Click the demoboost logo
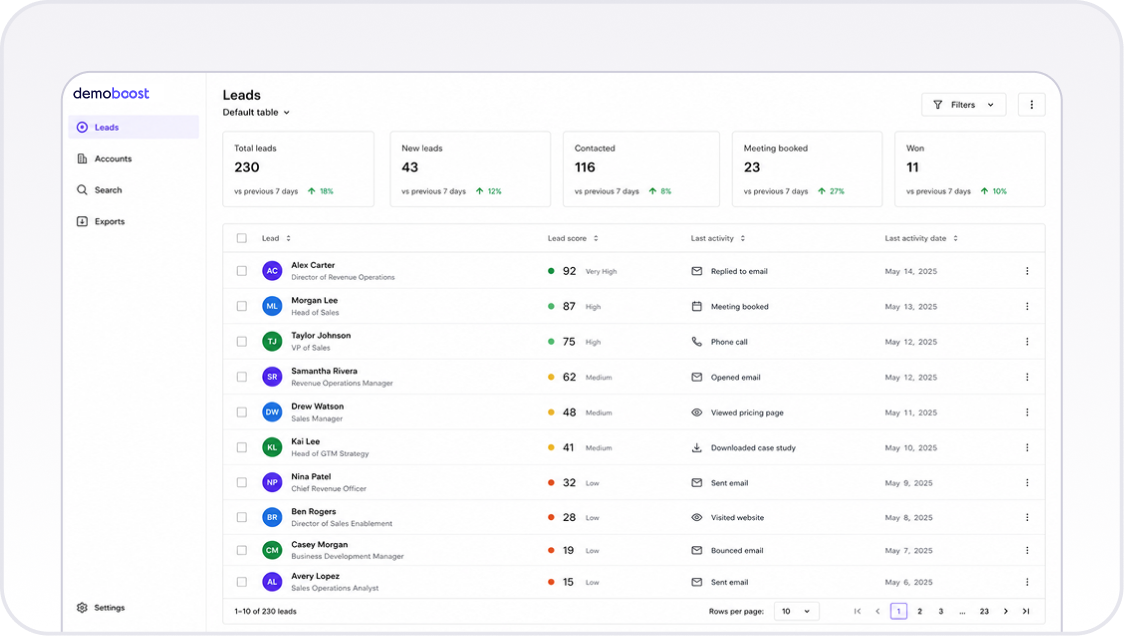This screenshot has width=1124, height=636. 111,93
